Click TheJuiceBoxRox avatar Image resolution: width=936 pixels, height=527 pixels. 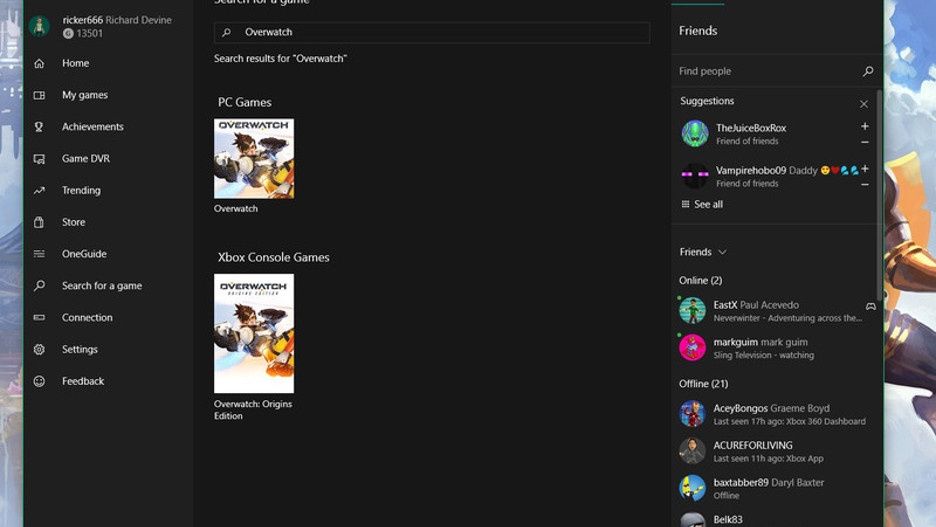[695, 133]
